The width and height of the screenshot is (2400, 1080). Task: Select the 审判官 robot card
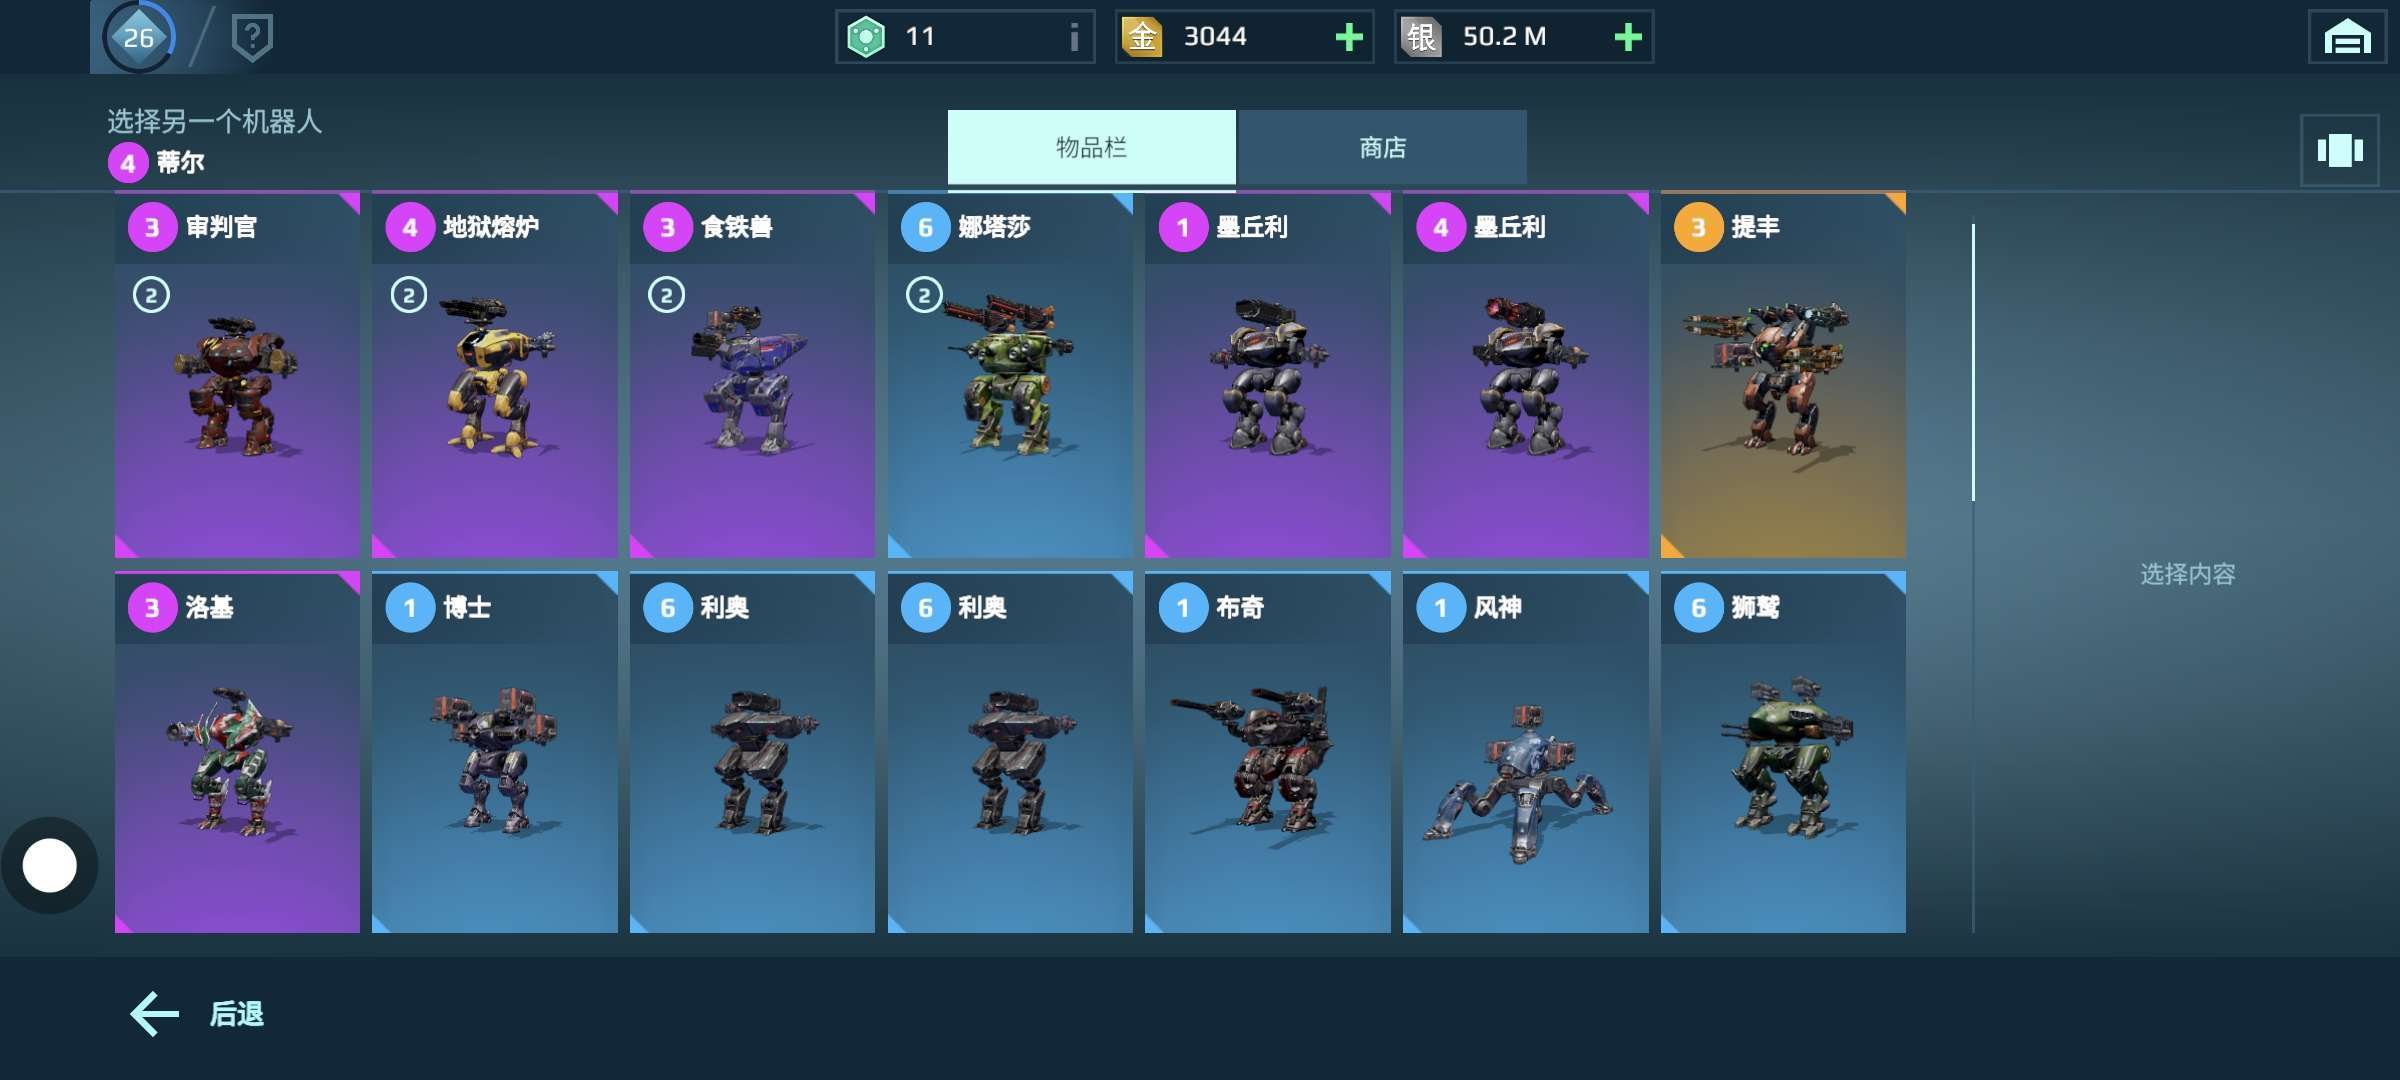click(237, 375)
